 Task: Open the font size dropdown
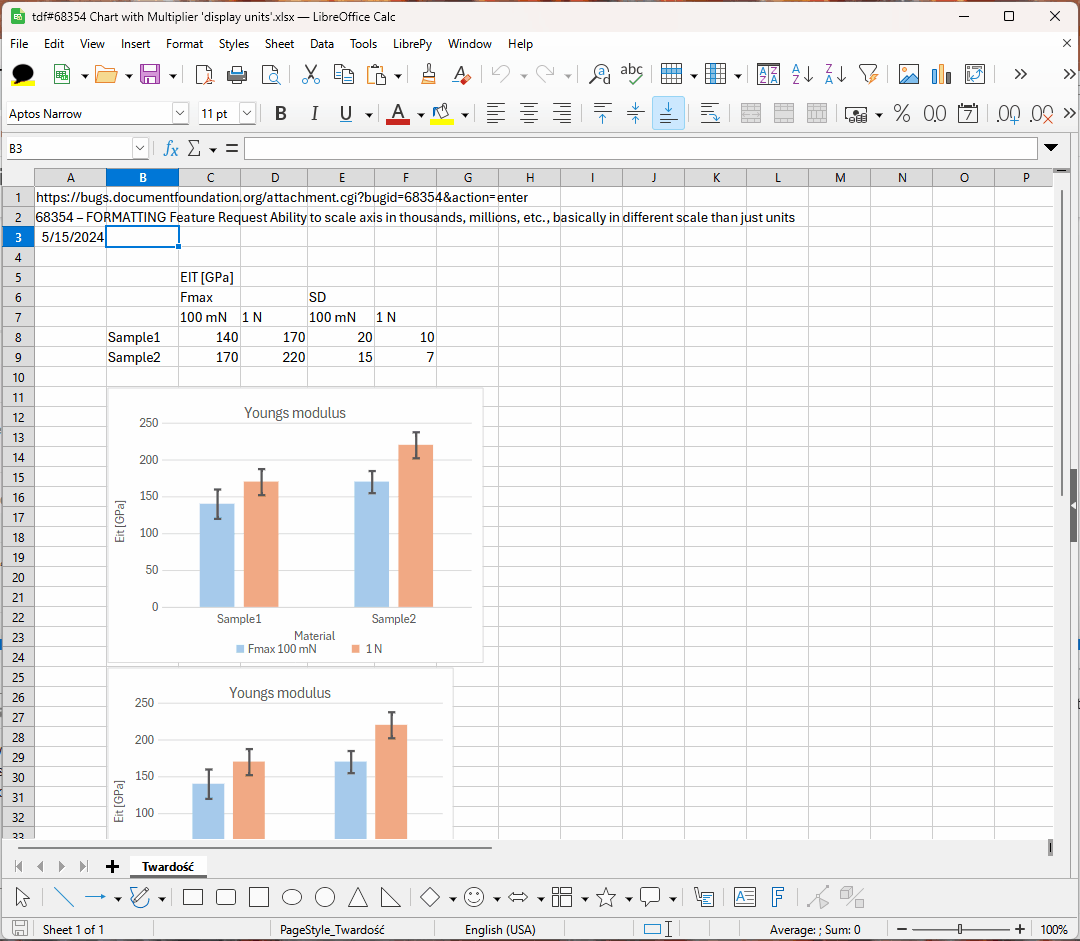click(x=247, y=113)
